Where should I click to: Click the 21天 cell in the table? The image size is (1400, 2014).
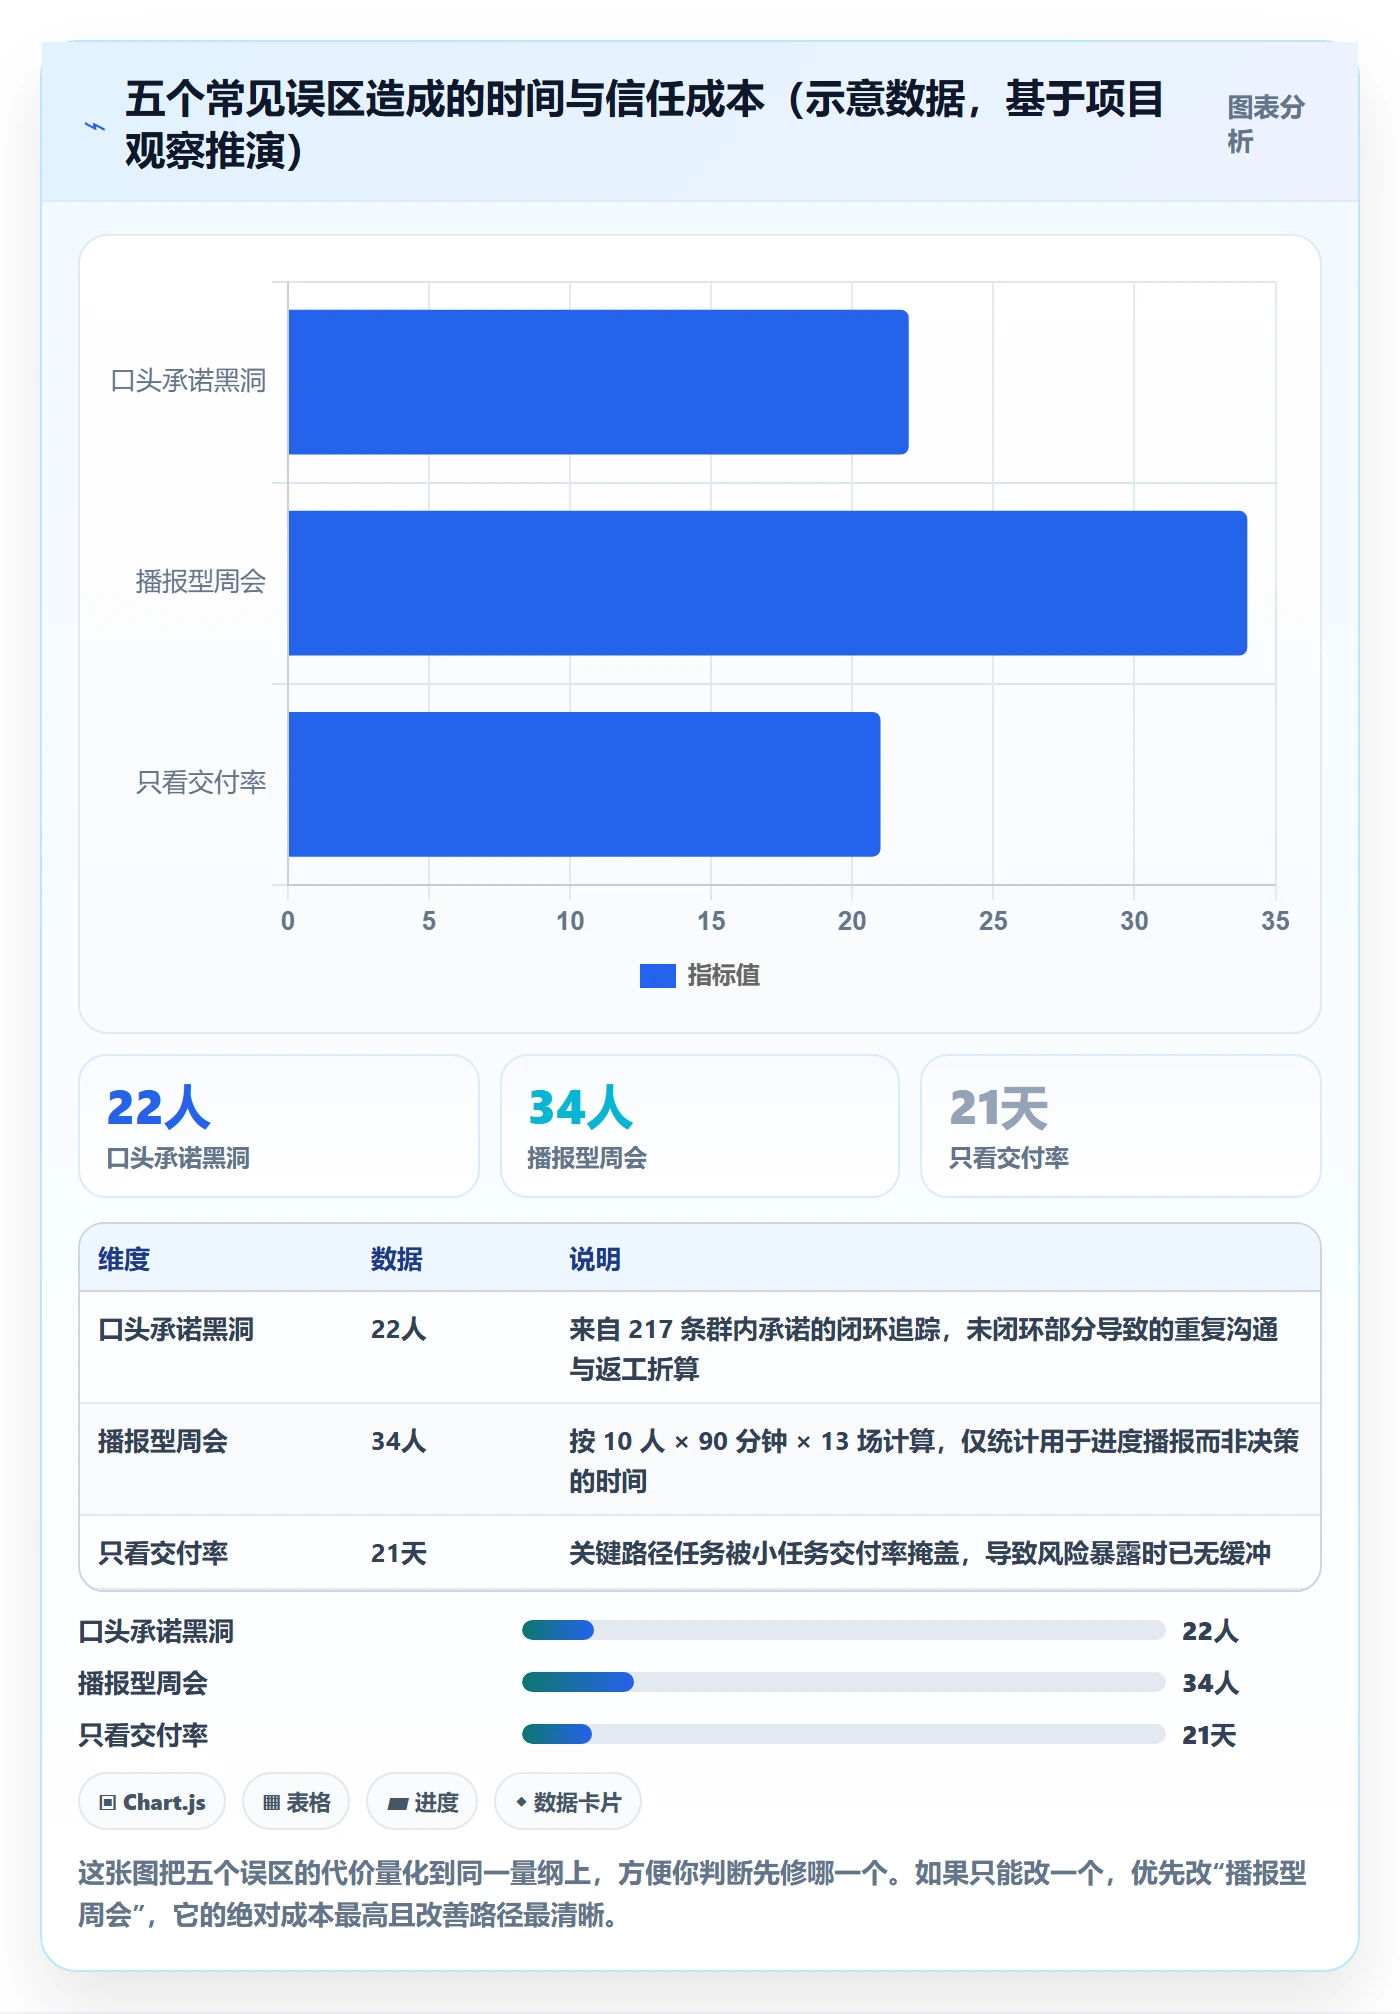(x=399, y=1553)
